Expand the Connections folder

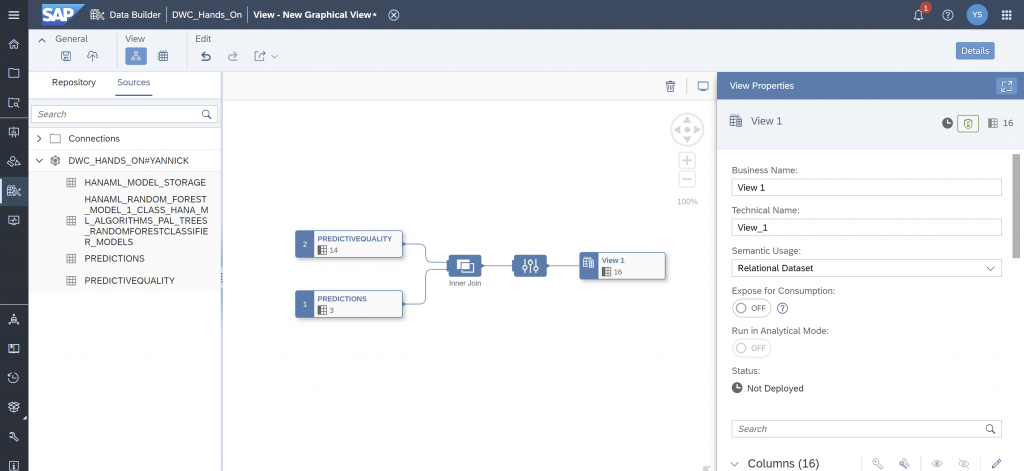point(39,138)
